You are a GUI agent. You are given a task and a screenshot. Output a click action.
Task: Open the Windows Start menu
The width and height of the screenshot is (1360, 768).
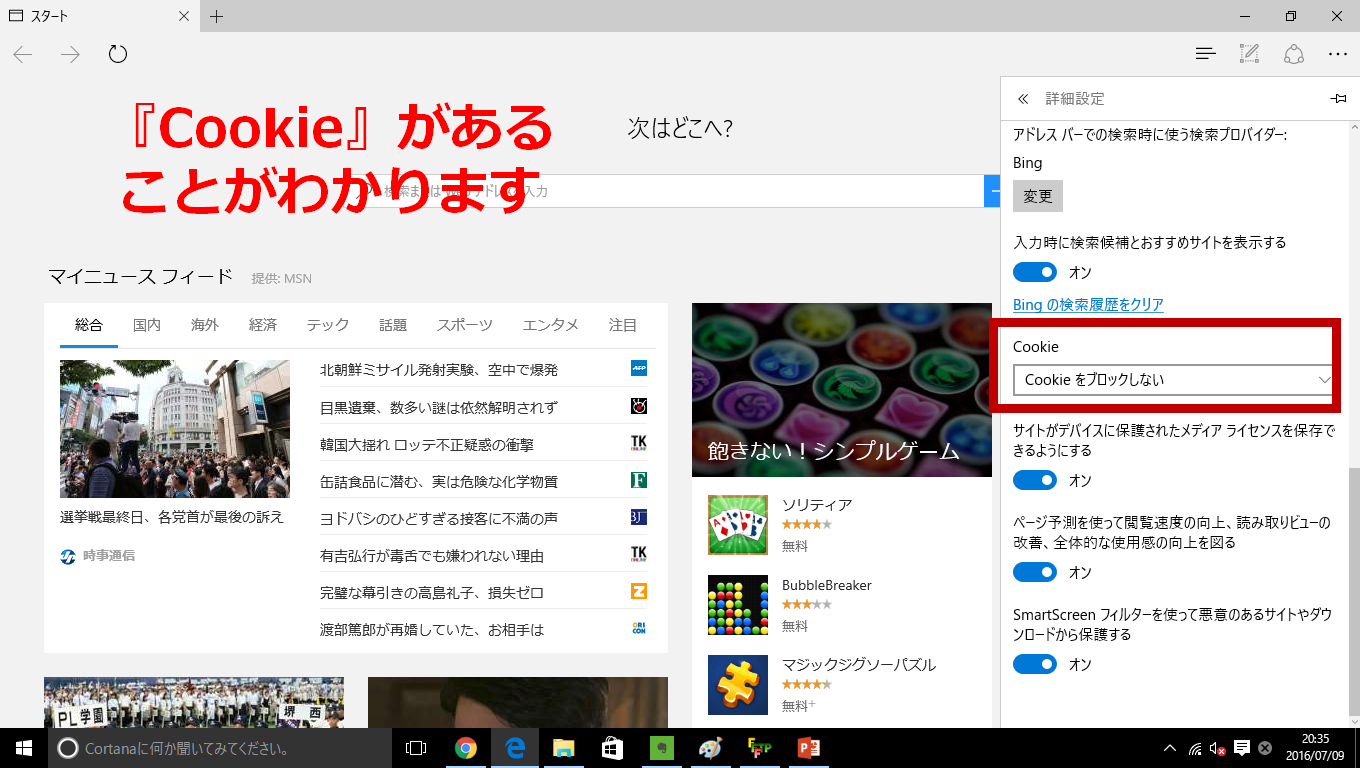pos(24,748)
